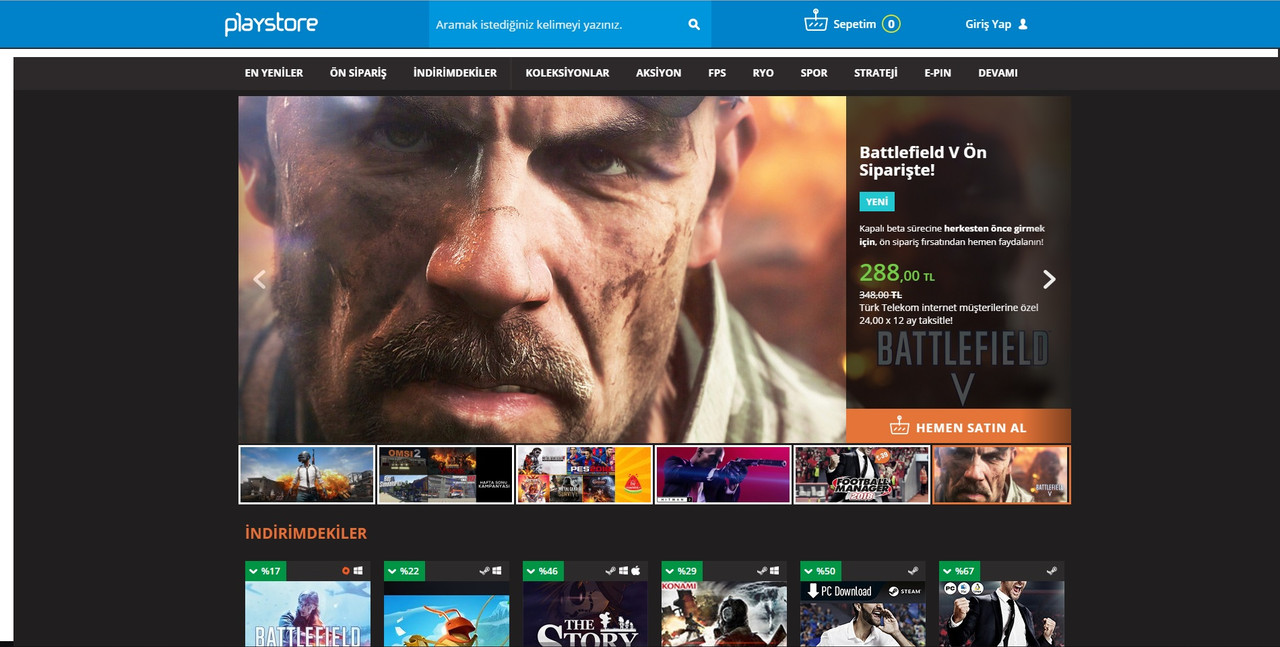Screen dimensions: 1280x647
Task: Click the cart item count badge
Action: (891, 24)
